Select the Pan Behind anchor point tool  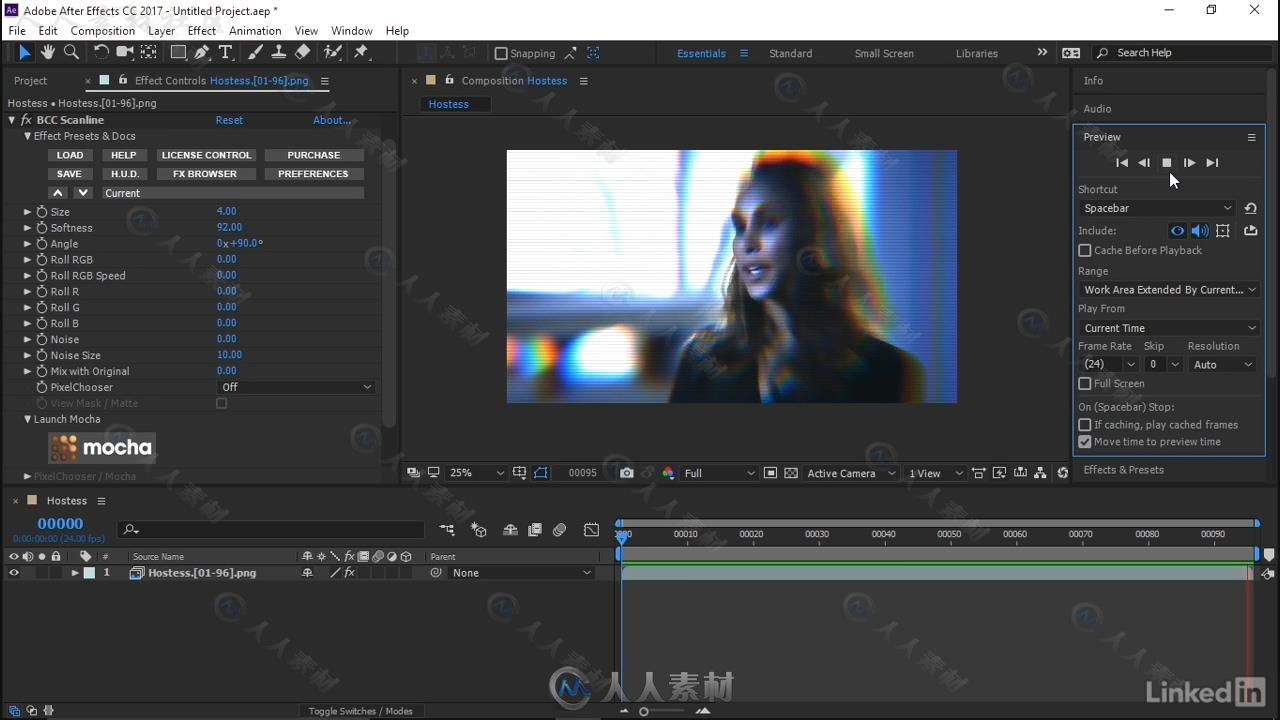point(148,52)
